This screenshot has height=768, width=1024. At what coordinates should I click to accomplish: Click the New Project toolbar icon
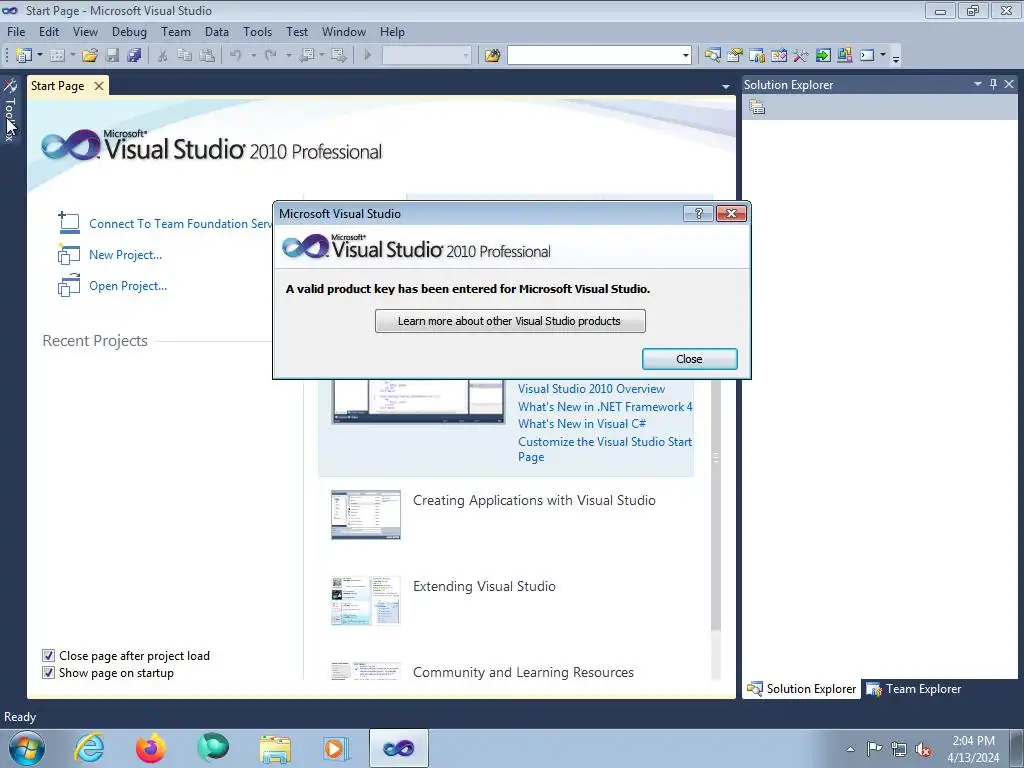tap(24, 56)
